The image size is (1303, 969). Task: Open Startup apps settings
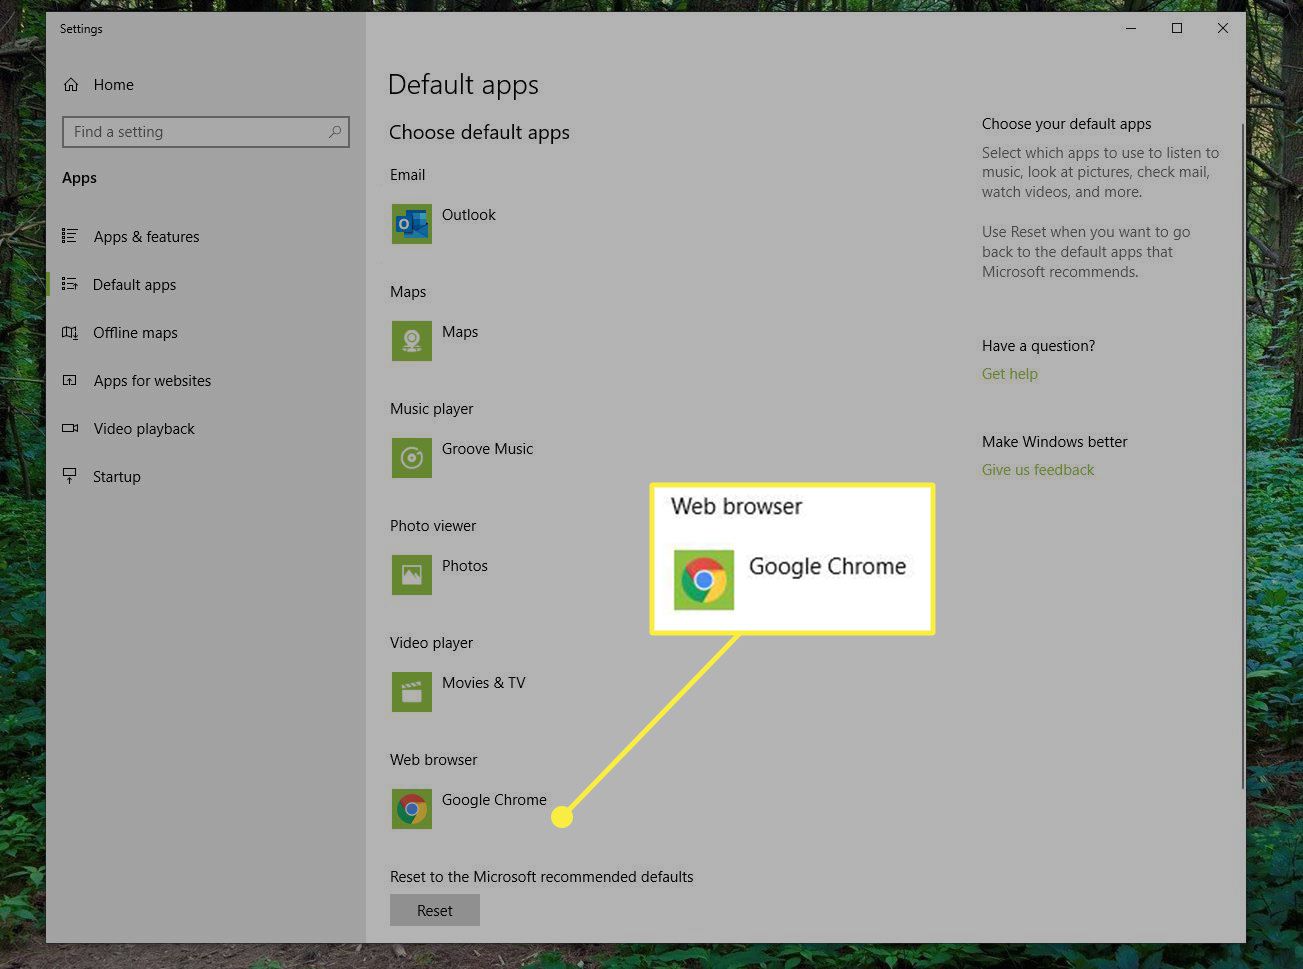pos(117,477)
